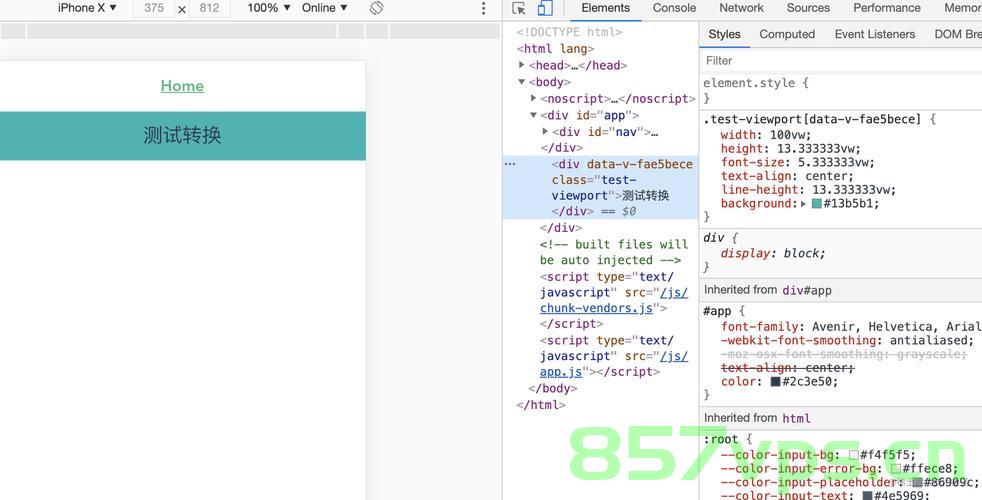Select the Computed pane tab
This screenshot has height=500, width=982.
[x=787, y=34]
